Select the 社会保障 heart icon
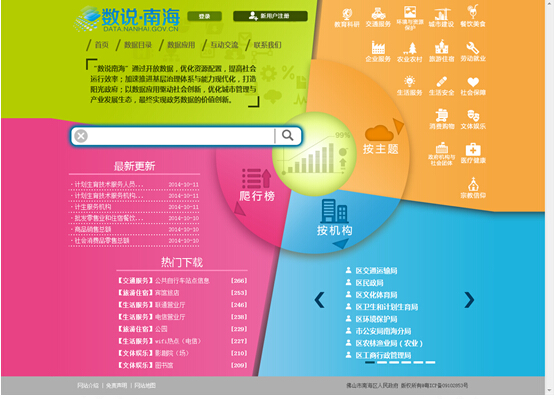Screen dimensions: 555x399 pyautogui.click(x=473, y=82)
